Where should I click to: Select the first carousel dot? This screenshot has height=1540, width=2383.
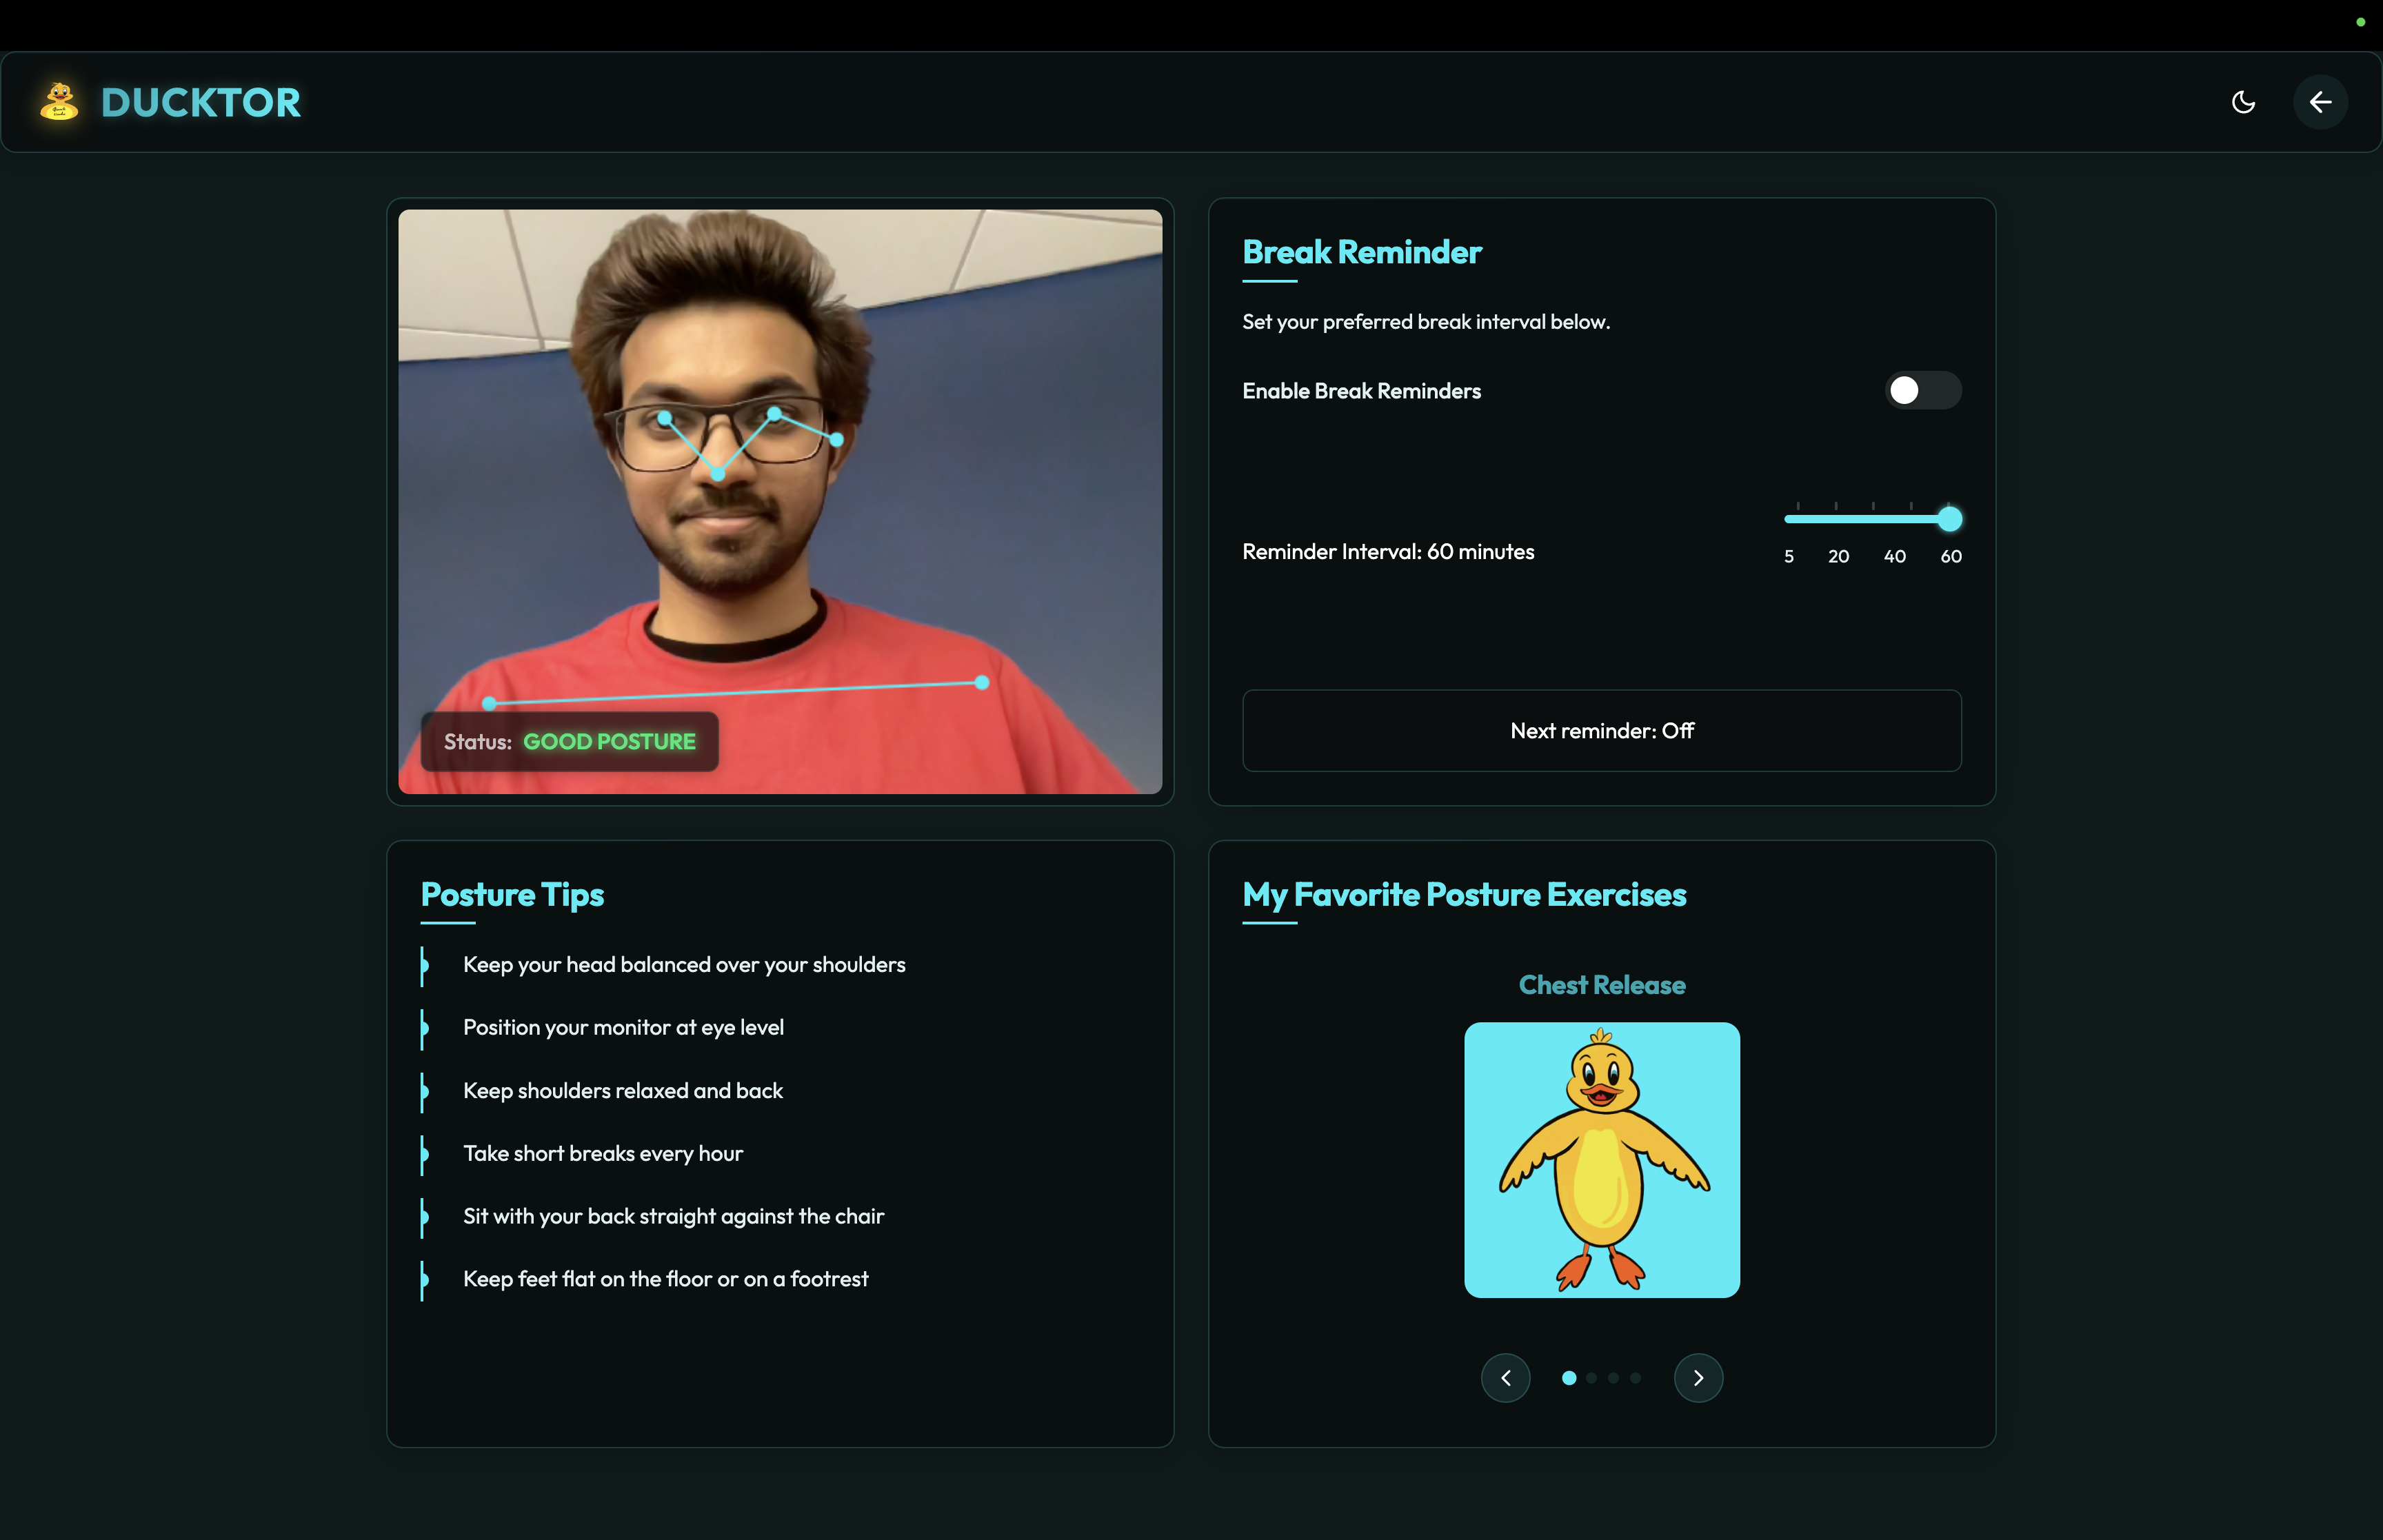coord(1569,1378)
